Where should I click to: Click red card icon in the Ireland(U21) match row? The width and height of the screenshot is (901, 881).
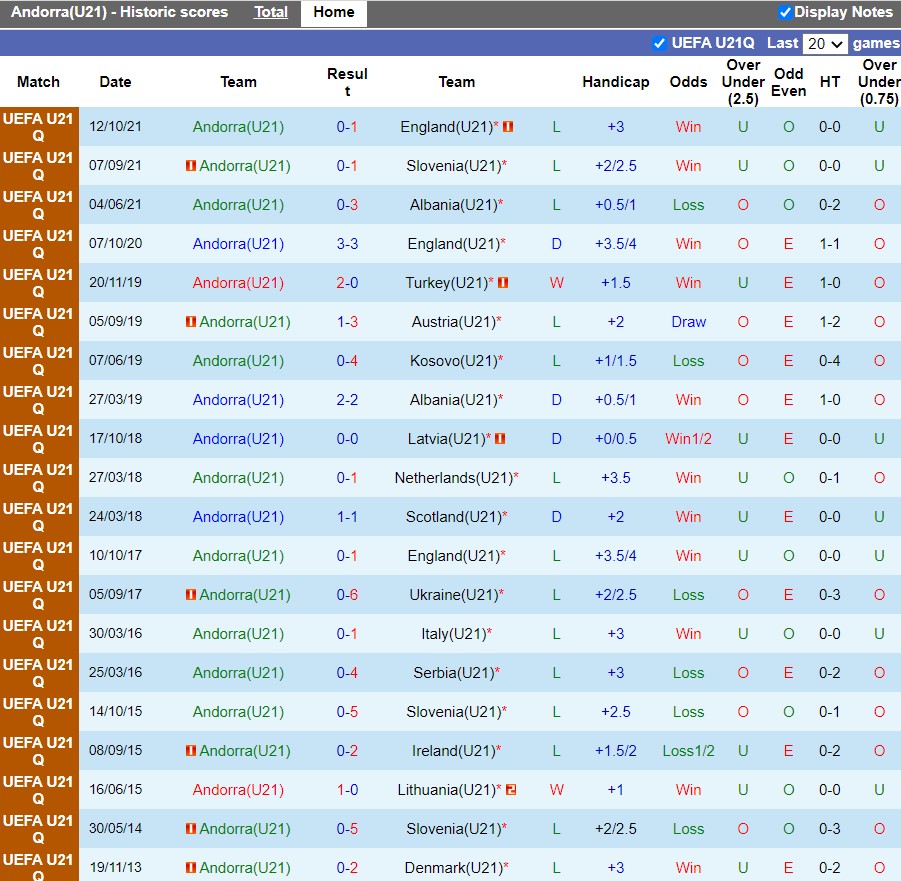pyautogui.click(x=191, y=751)
